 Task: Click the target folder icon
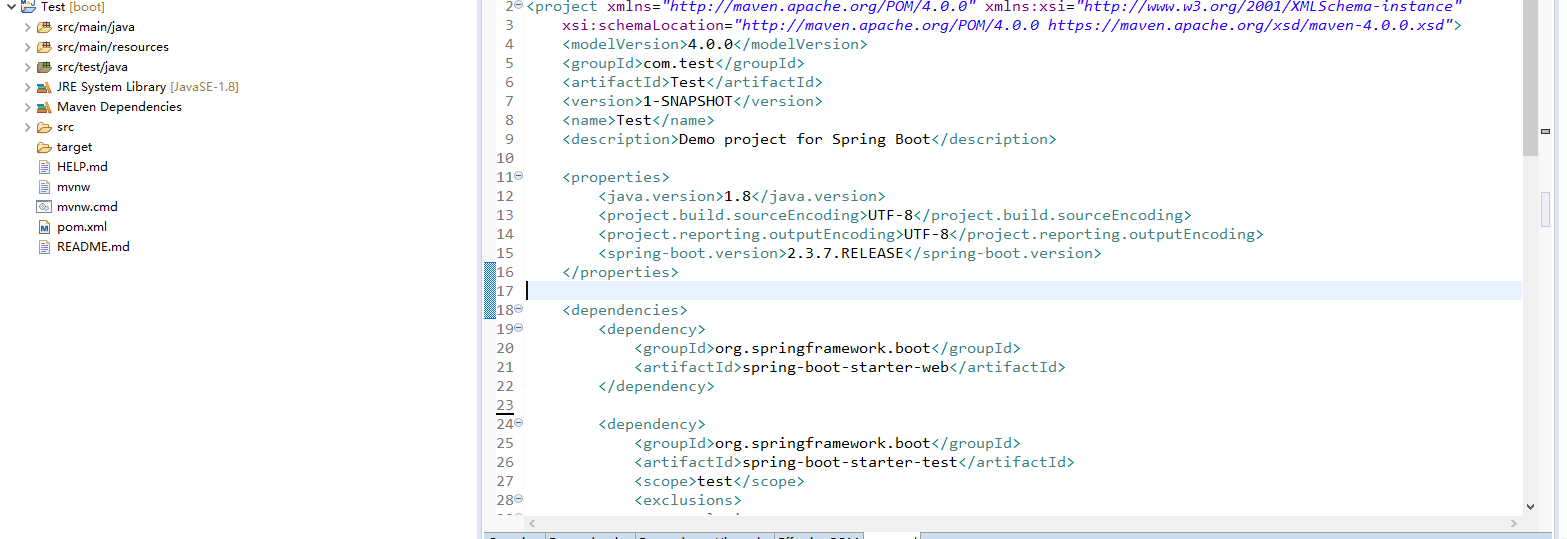point(44,147)
